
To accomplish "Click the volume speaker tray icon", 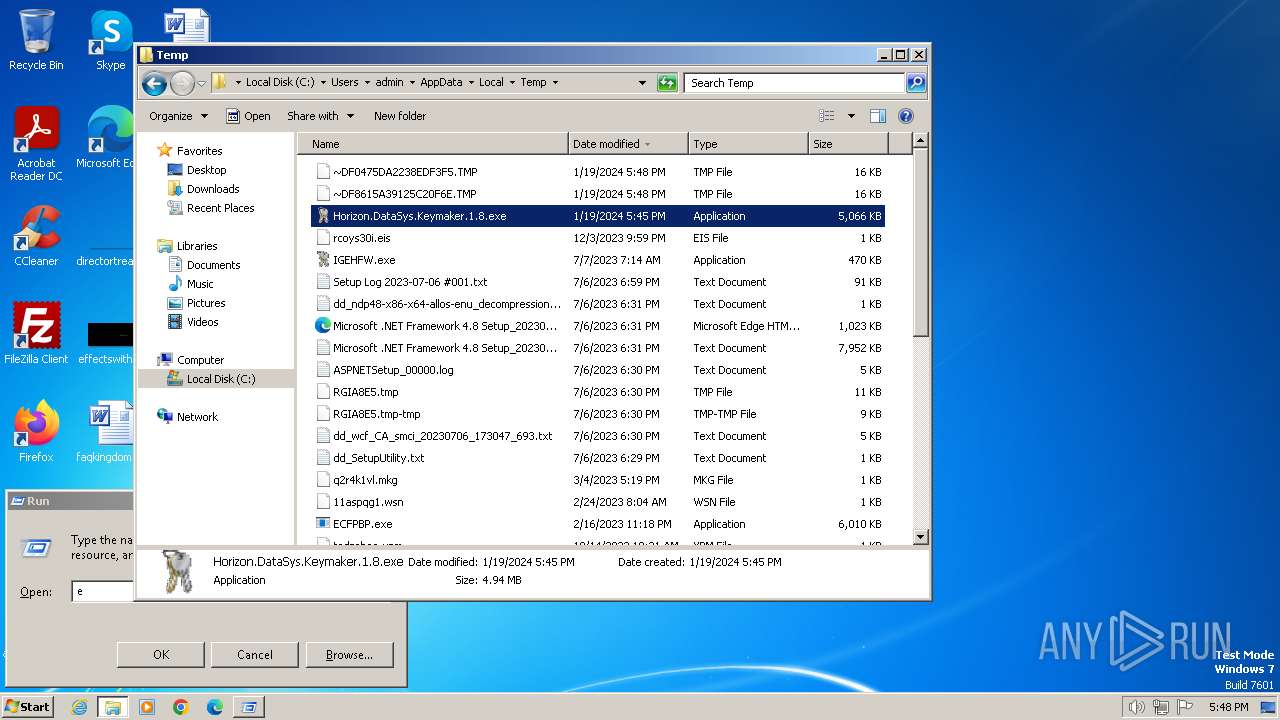I will pos(1136,707).
